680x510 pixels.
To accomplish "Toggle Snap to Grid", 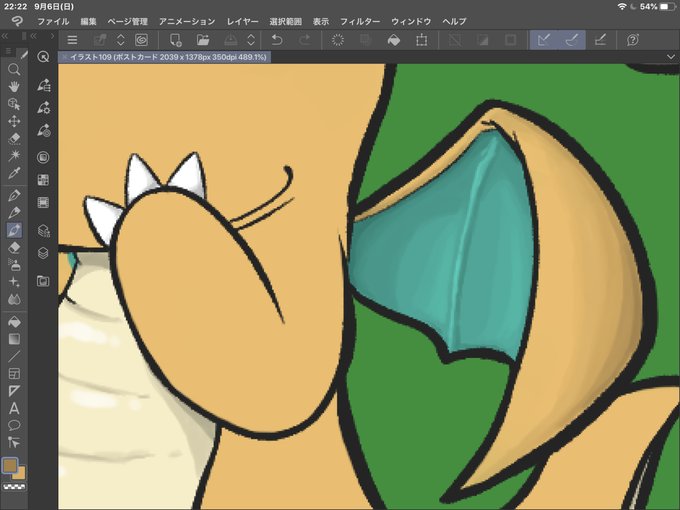I will [600, 40].
